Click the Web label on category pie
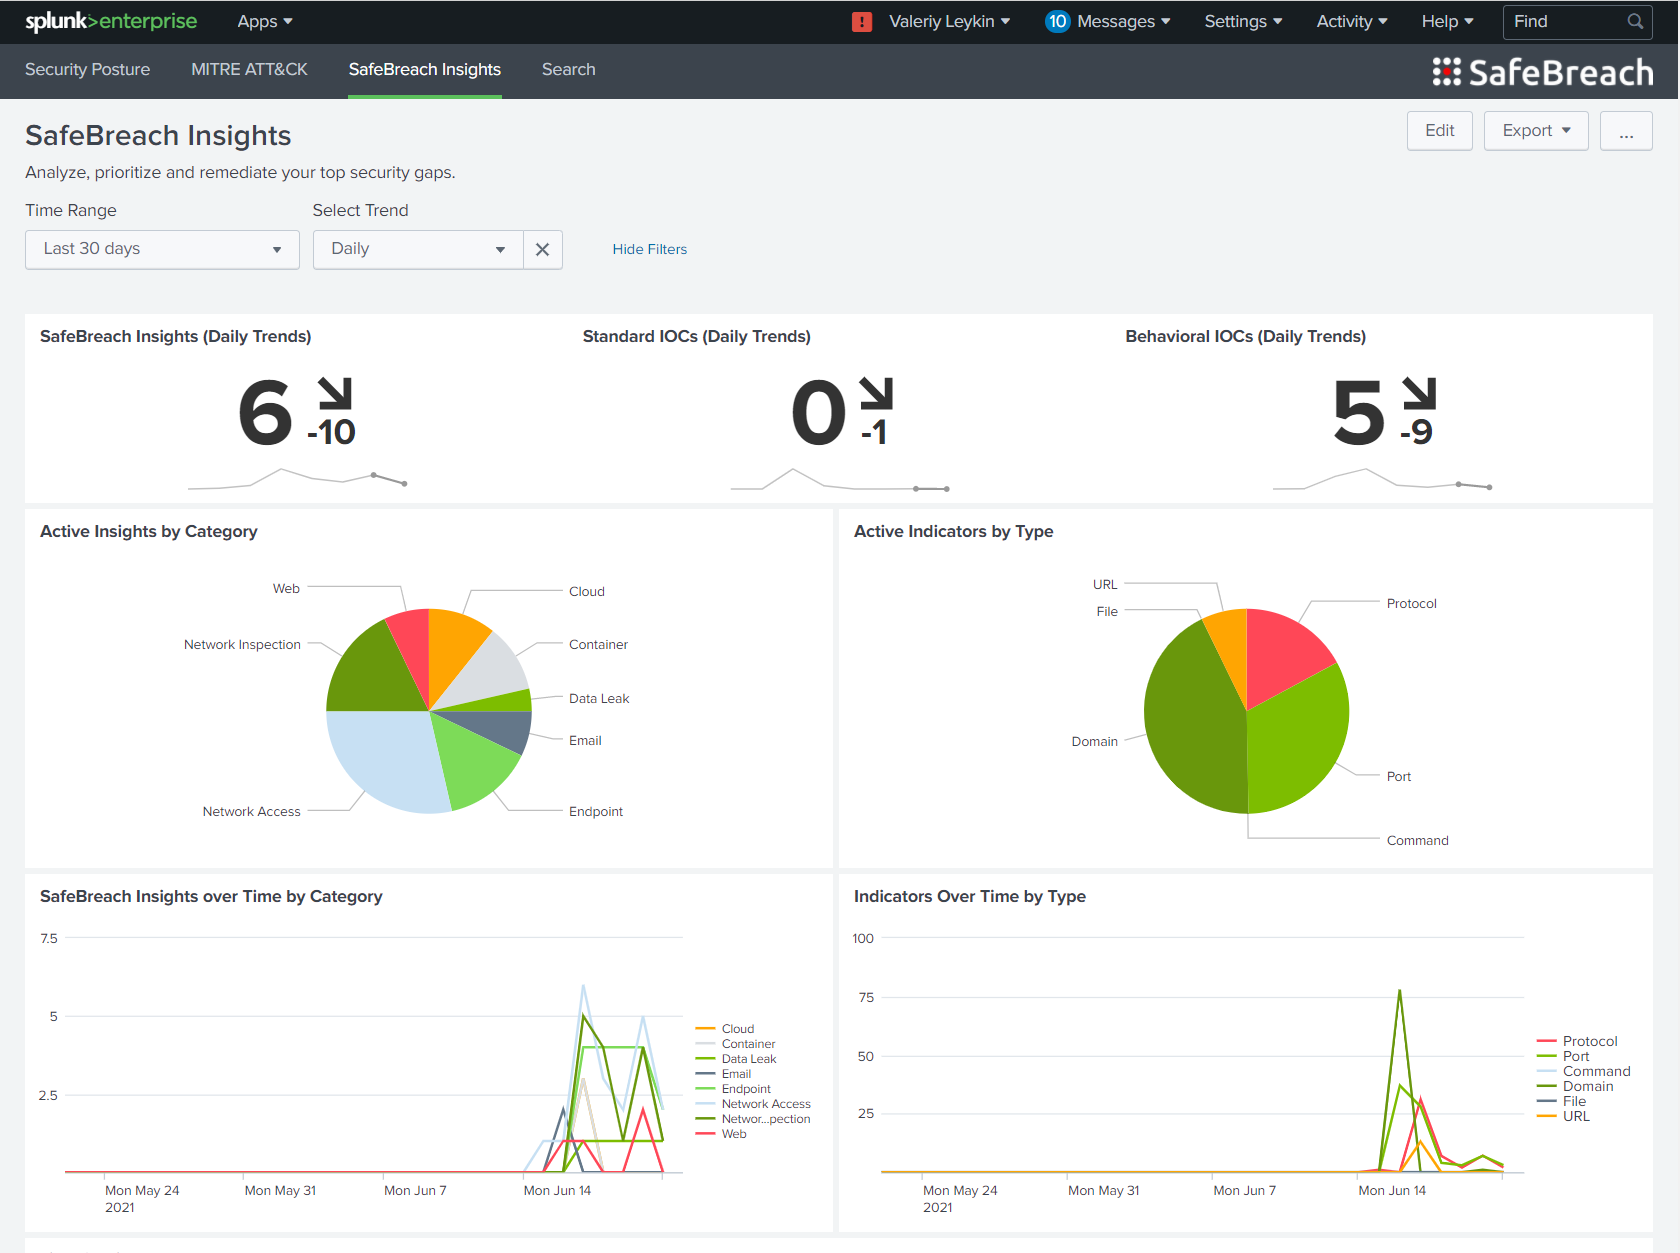 pos(286,588)
